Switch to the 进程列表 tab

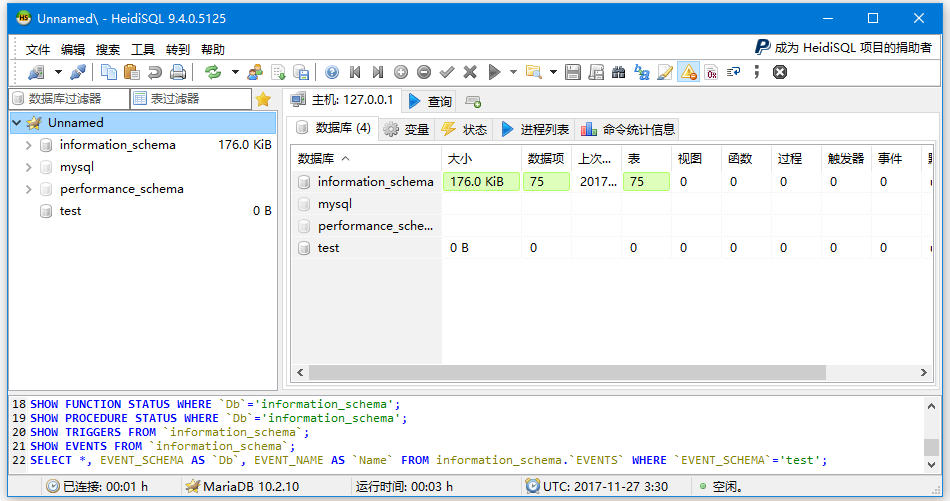(x=535, y=129)
